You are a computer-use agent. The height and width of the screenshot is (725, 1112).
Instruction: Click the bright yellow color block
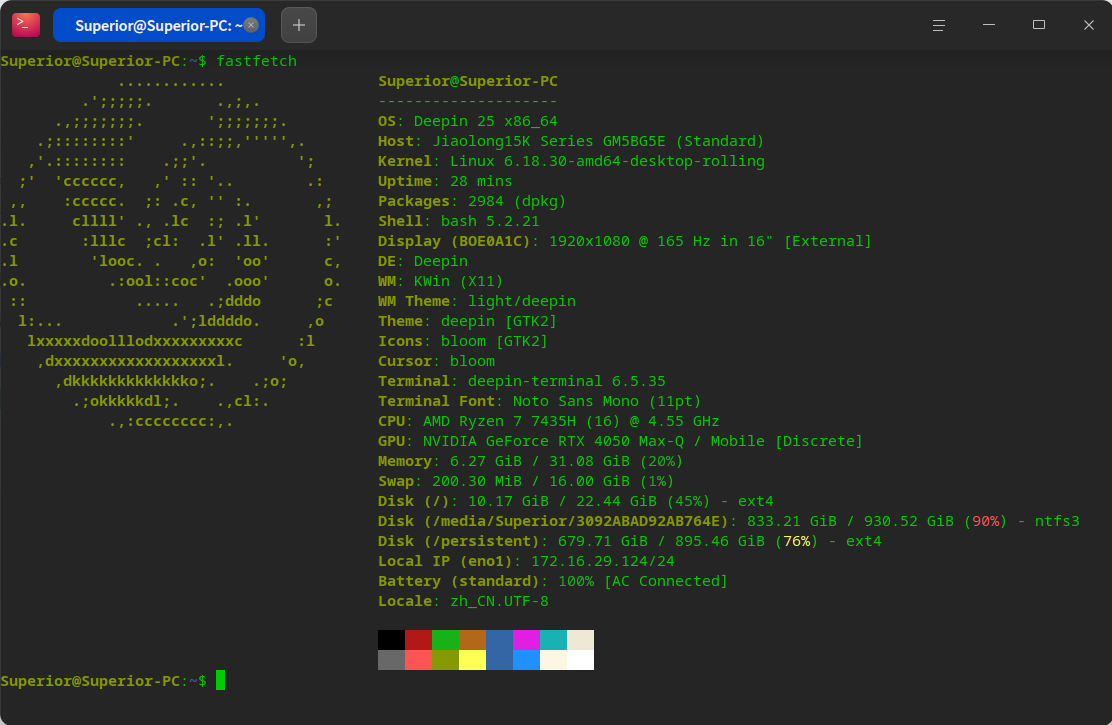[x=472, y=660]
